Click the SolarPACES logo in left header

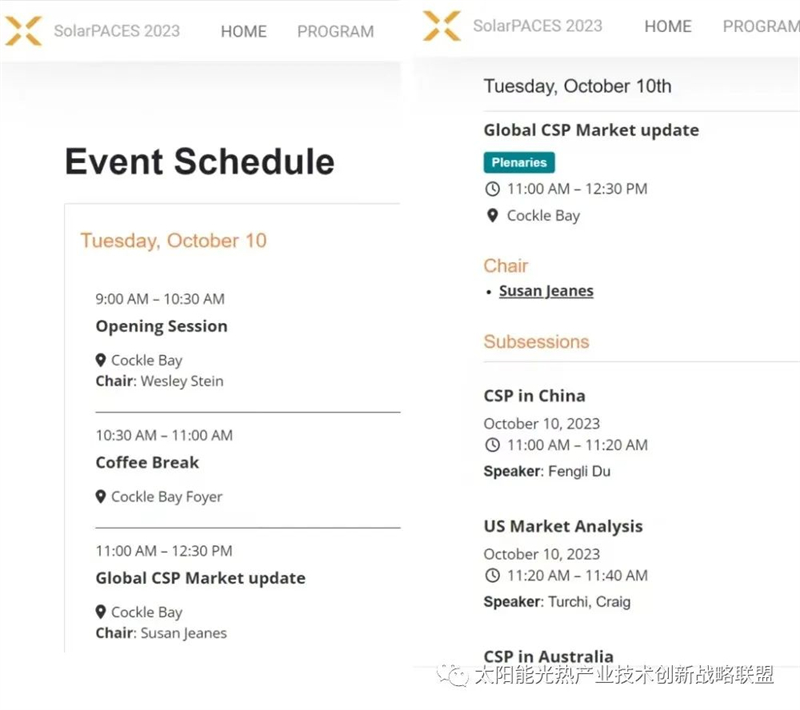(23, 31)
